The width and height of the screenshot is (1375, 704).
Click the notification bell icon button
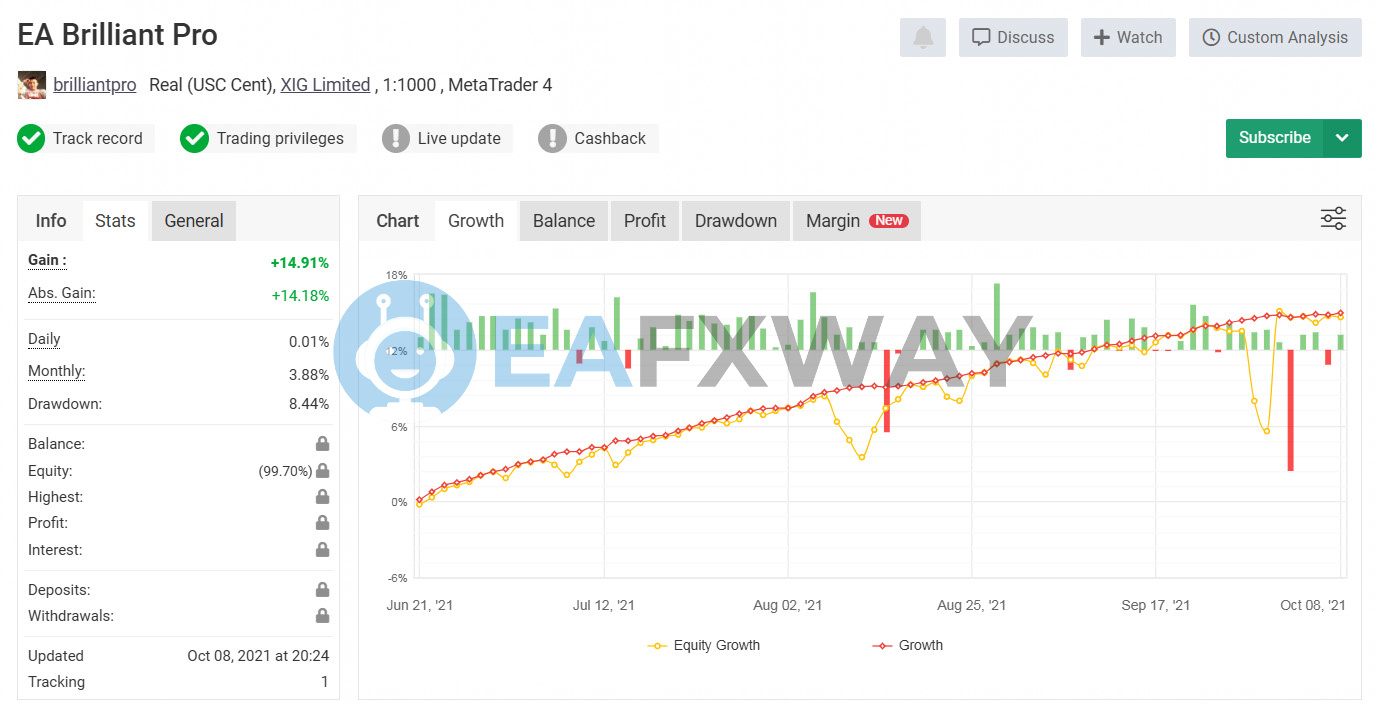(x=923, y=38)
